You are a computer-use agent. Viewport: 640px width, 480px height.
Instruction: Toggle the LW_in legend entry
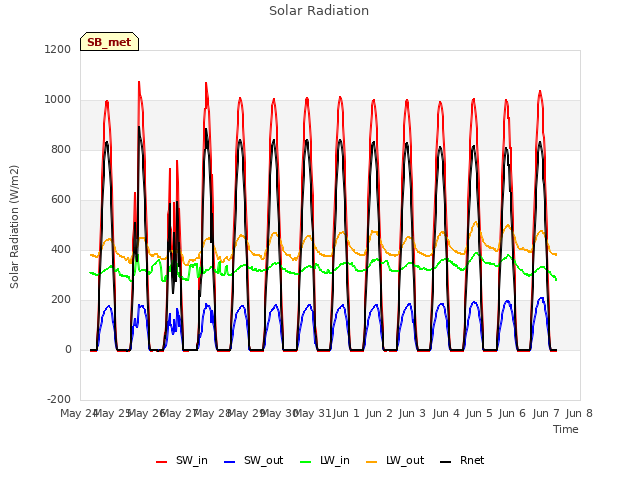click(325, 460)
